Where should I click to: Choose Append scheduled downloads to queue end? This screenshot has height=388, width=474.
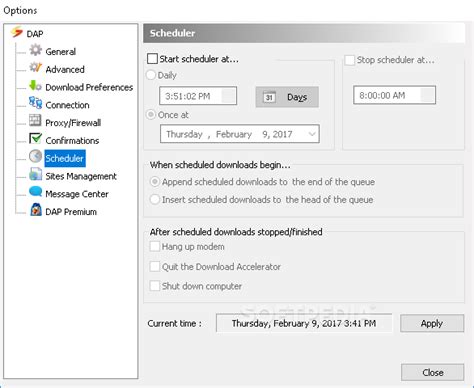click(155, 182)
